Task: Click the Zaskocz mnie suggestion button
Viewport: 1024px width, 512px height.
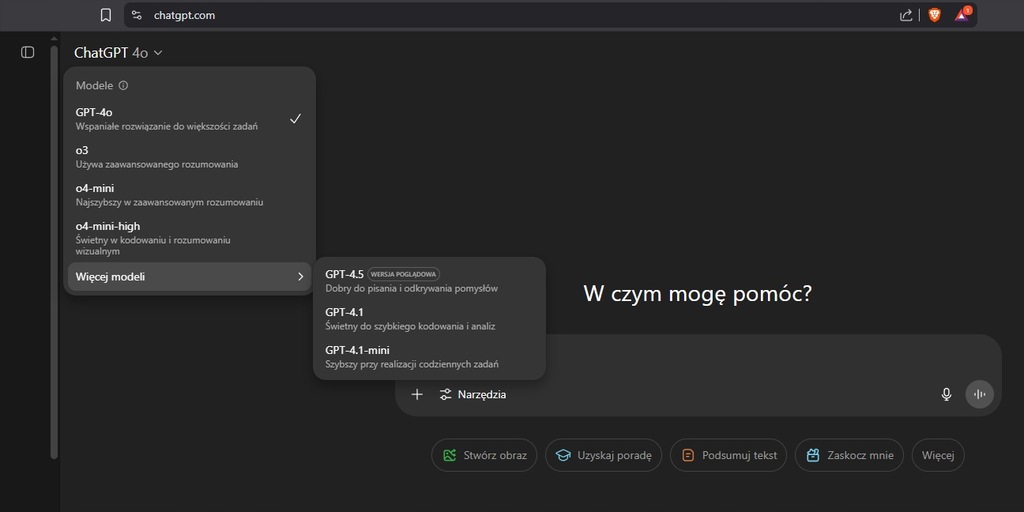Action: 849,455
